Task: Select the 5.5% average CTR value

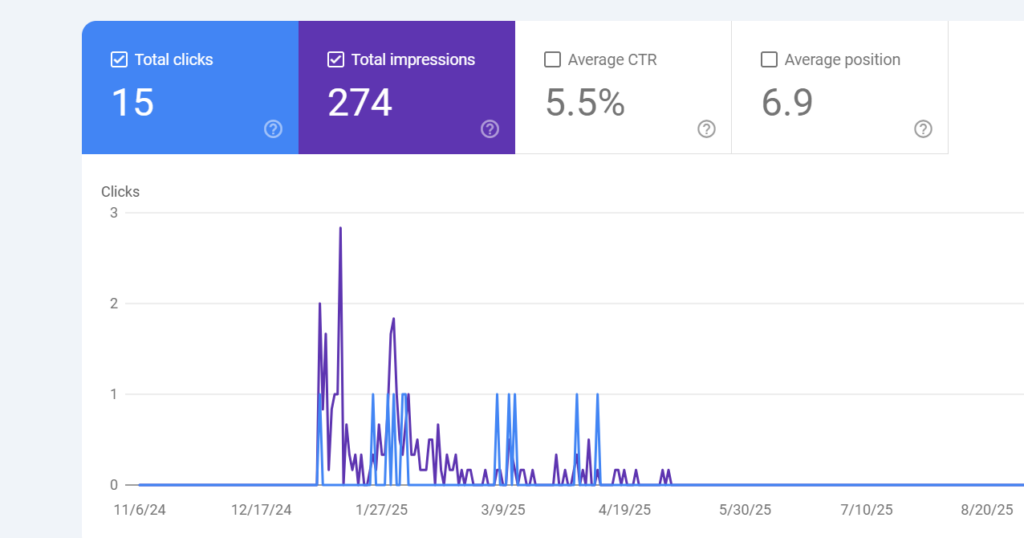Action: pyautogui.click(x=585, y=102)
